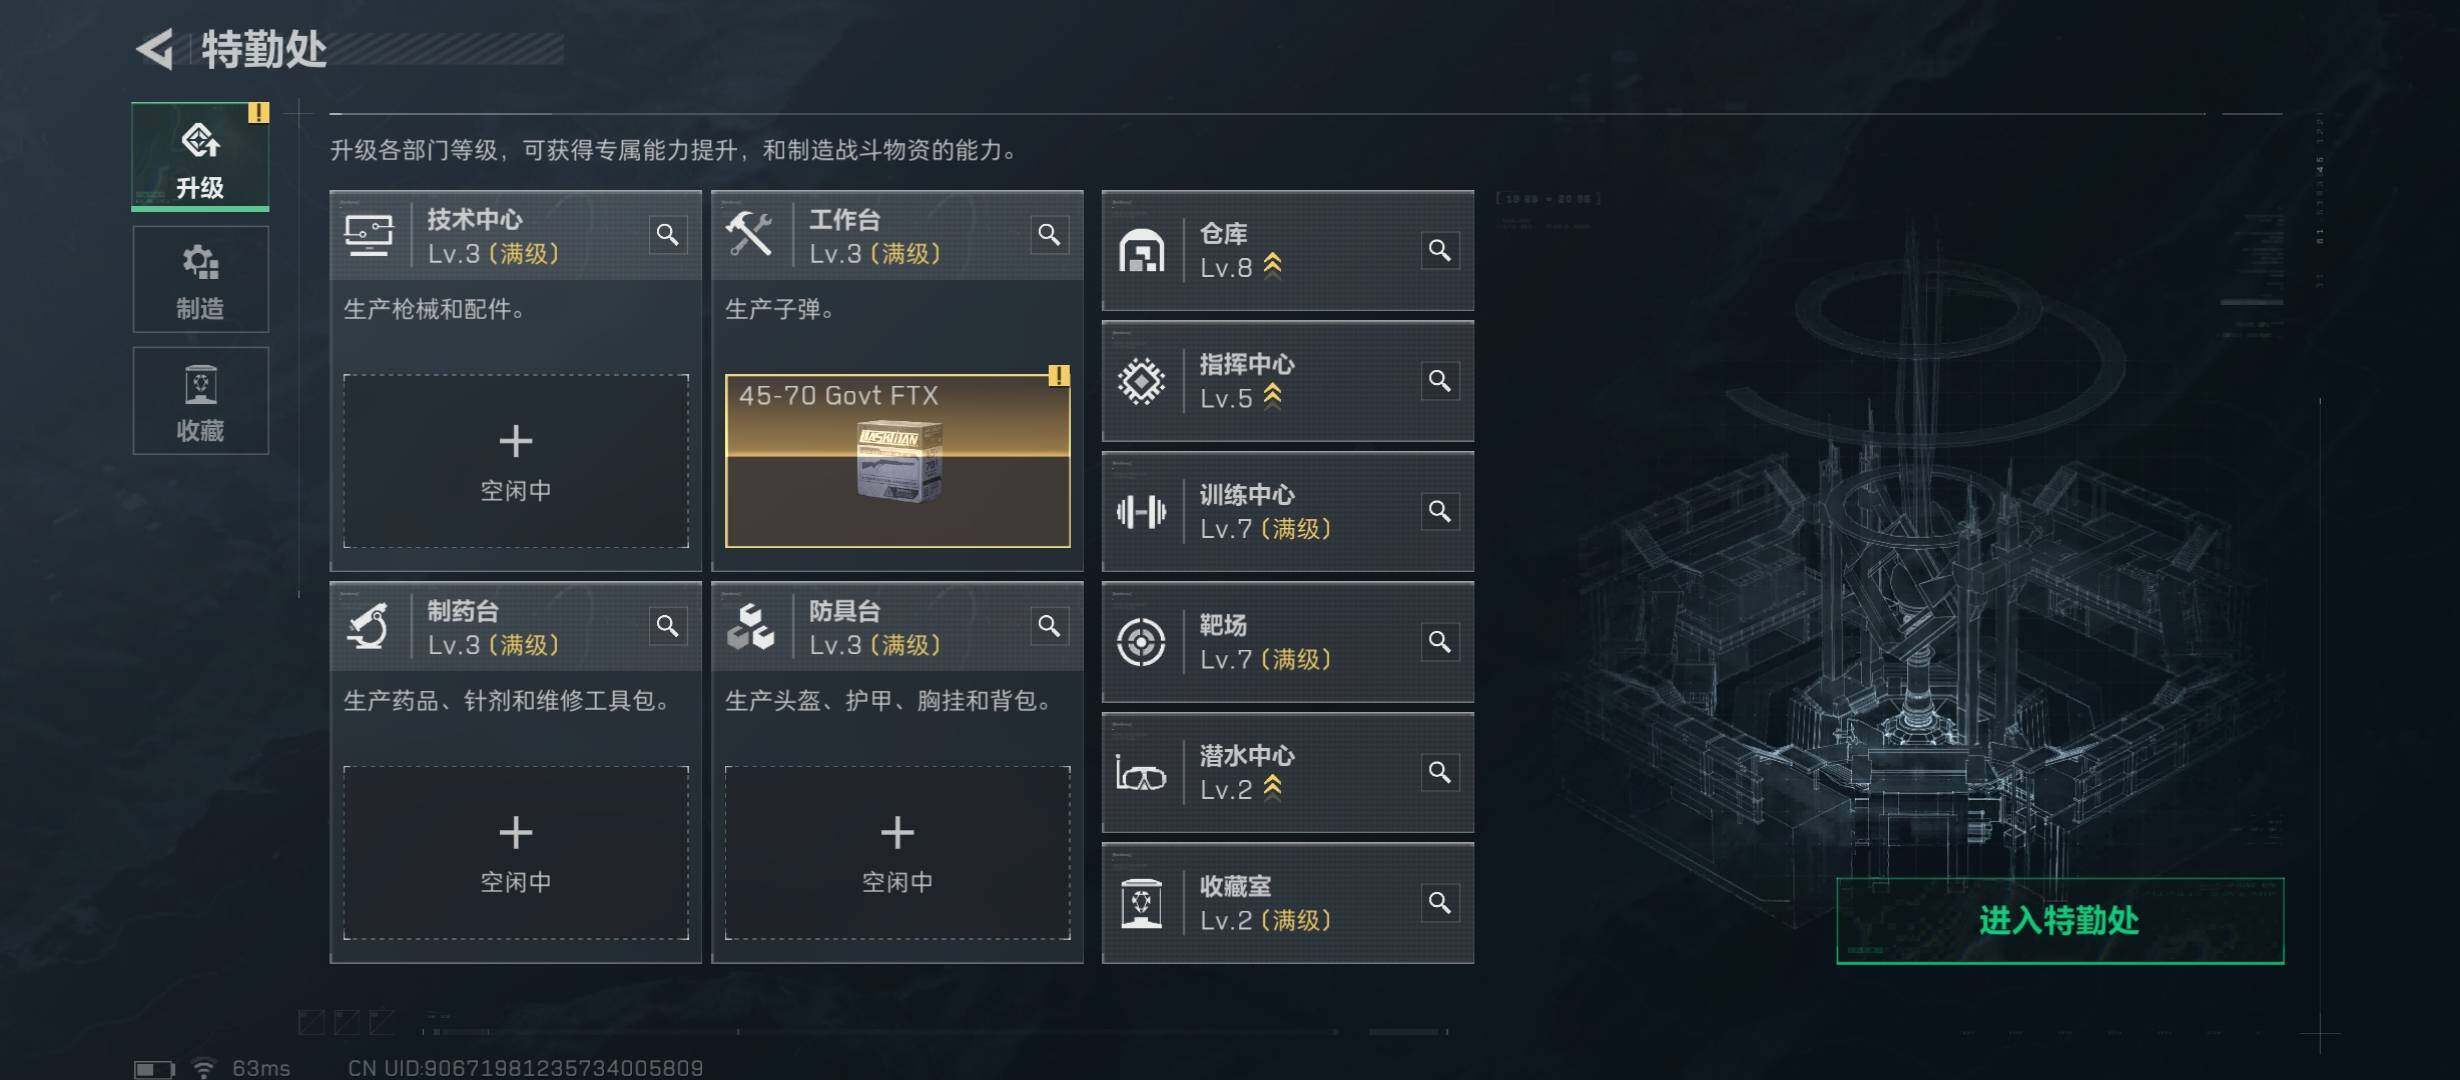This screenshot has width=2460, height=1080.
Task: Click the magnifier icon on 指挥中心
Action: (x=1439, y=381)
